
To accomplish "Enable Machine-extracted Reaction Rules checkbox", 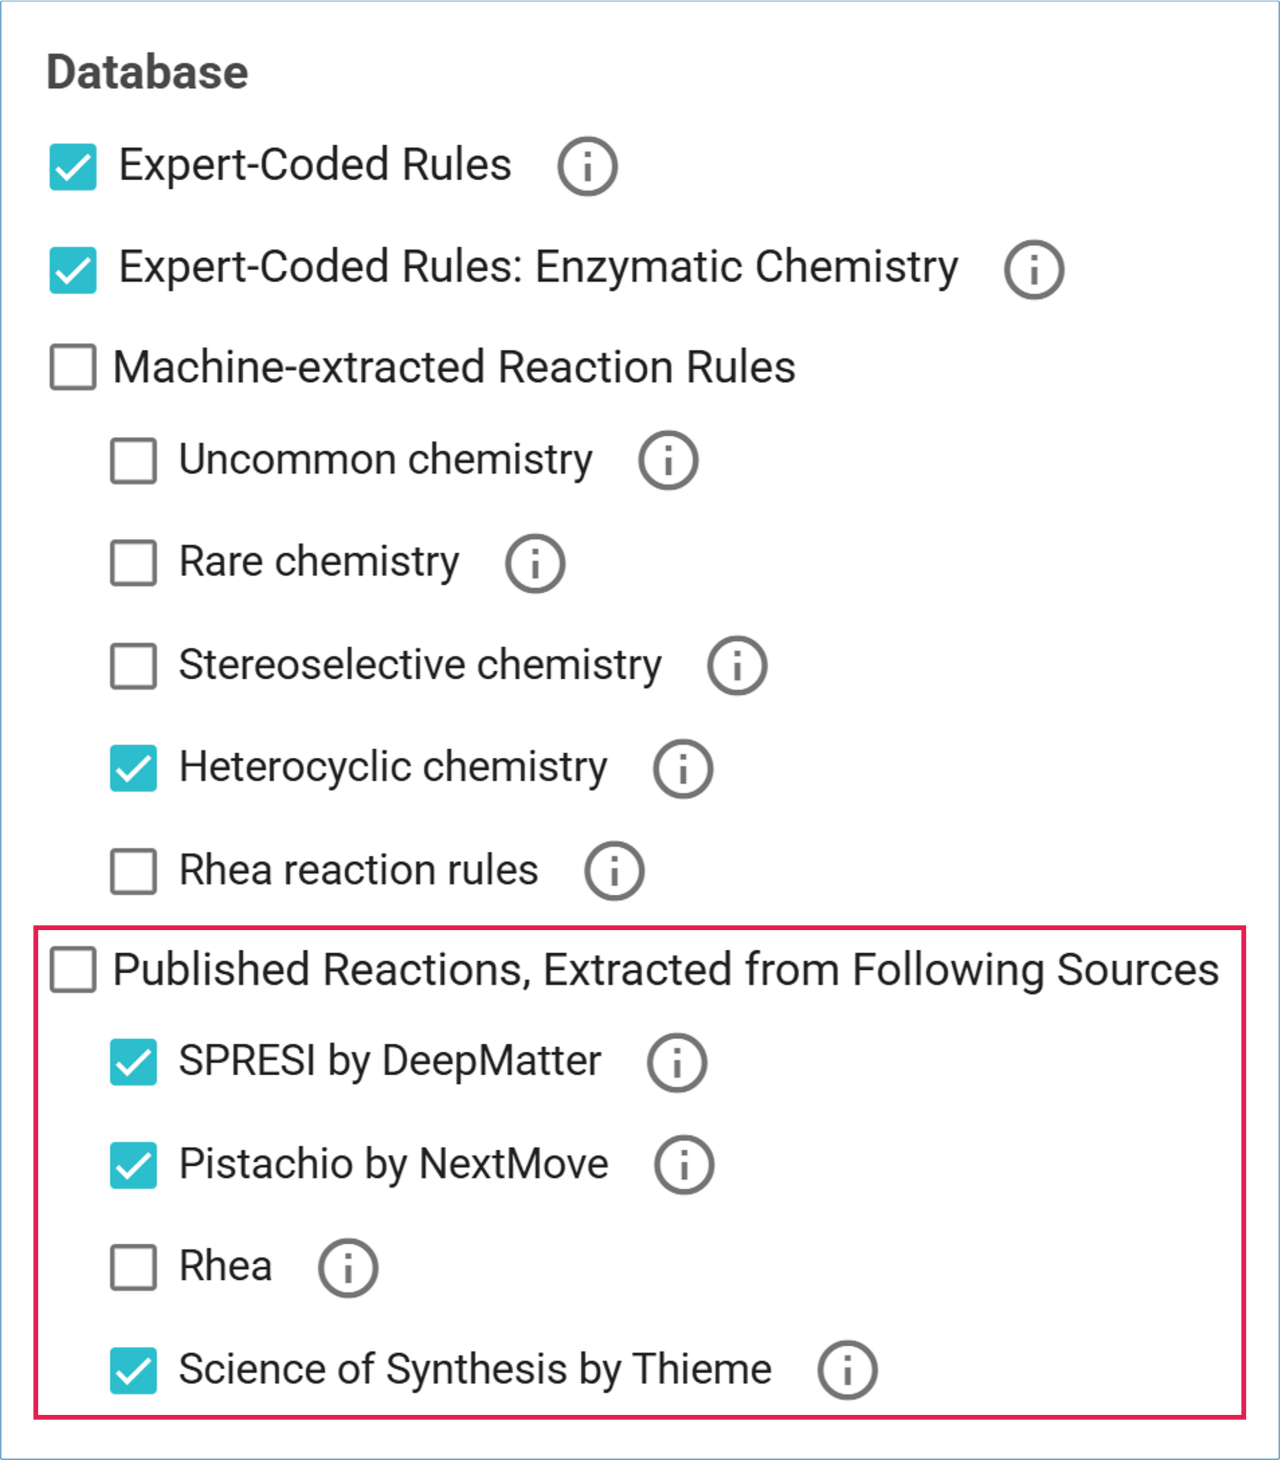I will click(x=73, y=367).
